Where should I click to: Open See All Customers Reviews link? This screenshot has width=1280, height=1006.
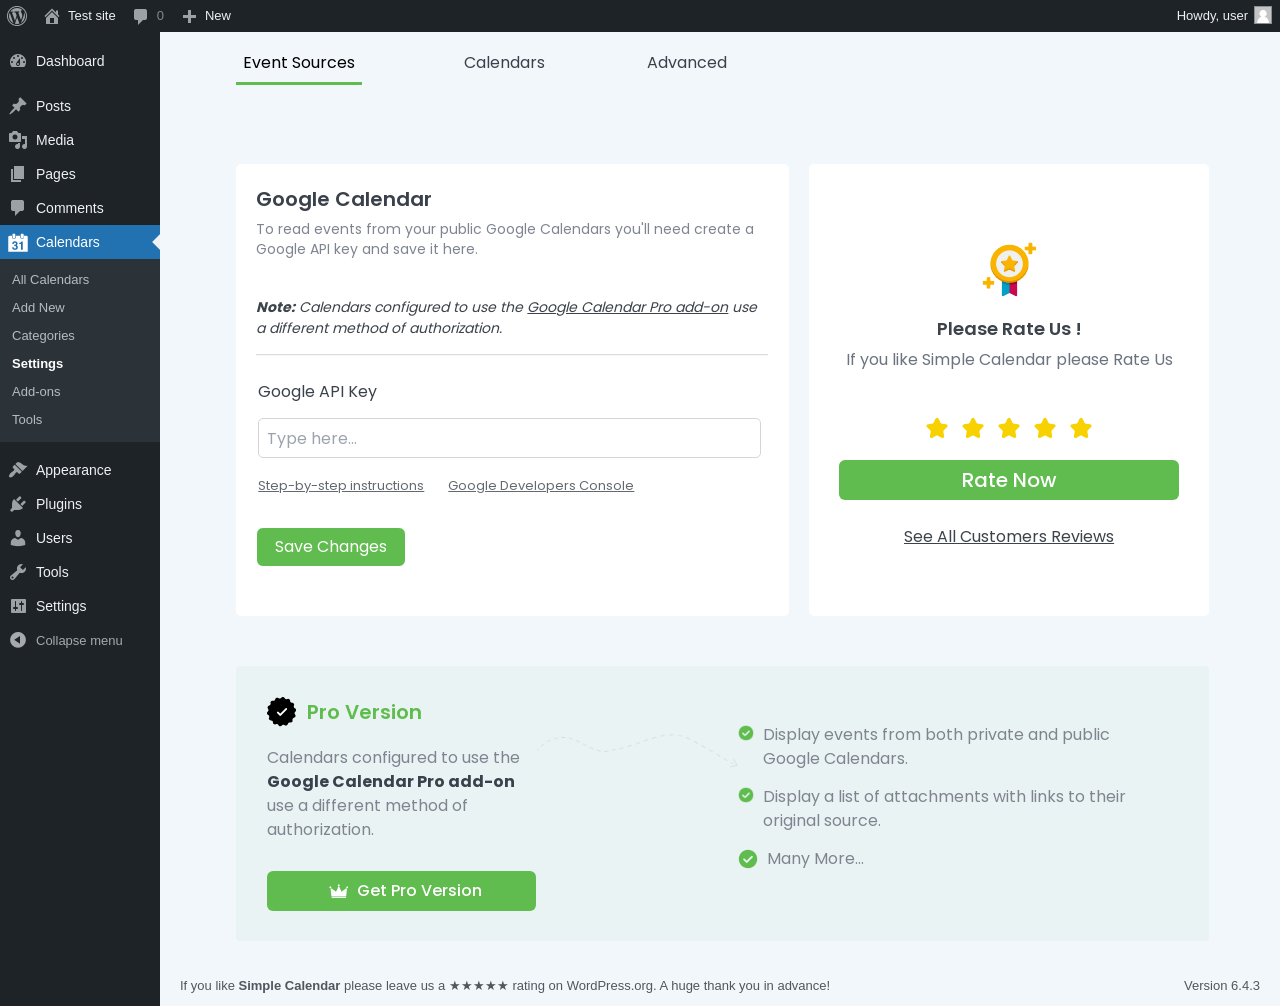(x=1009, y=537)
